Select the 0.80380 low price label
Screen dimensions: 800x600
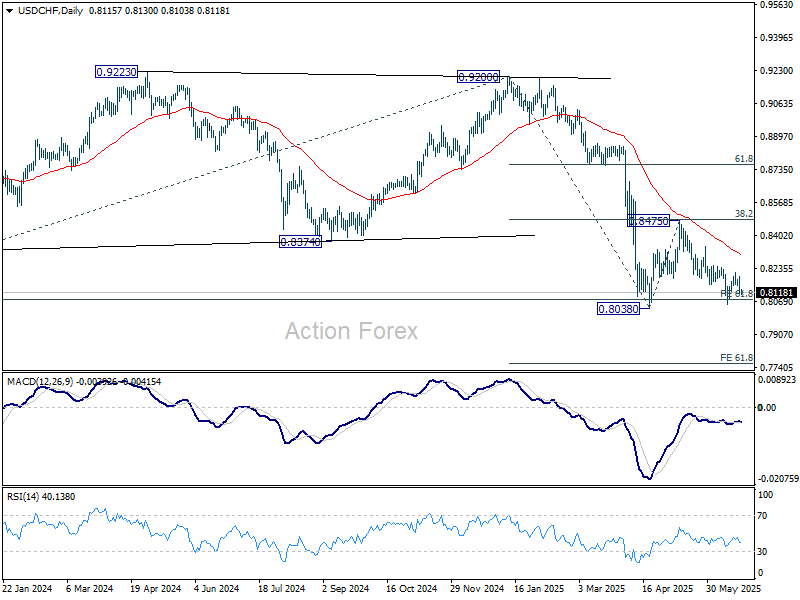click(x=618, y=309)
